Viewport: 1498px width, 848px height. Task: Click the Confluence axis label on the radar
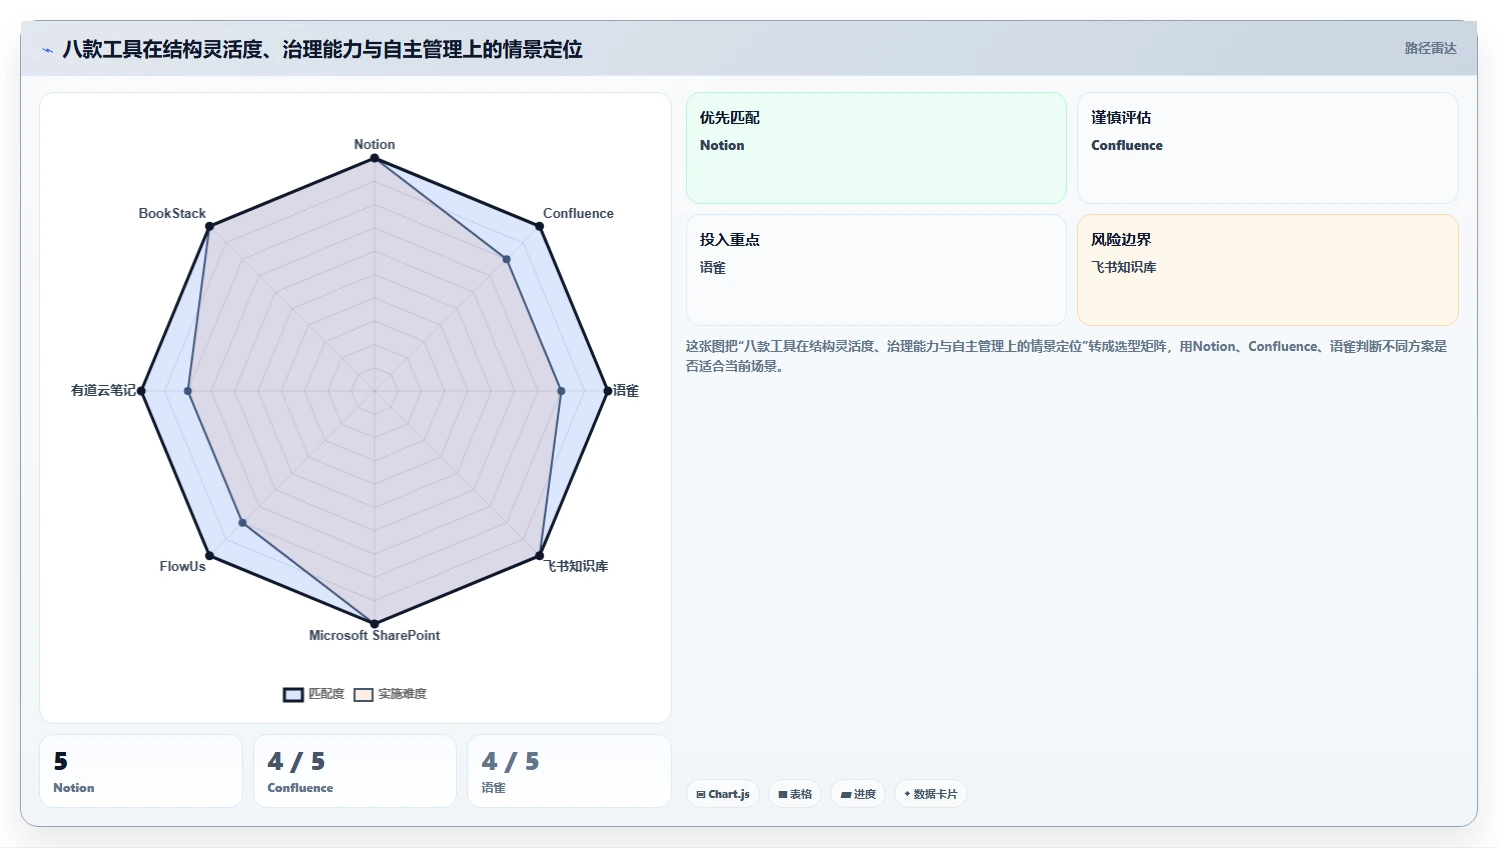(578, 213)
